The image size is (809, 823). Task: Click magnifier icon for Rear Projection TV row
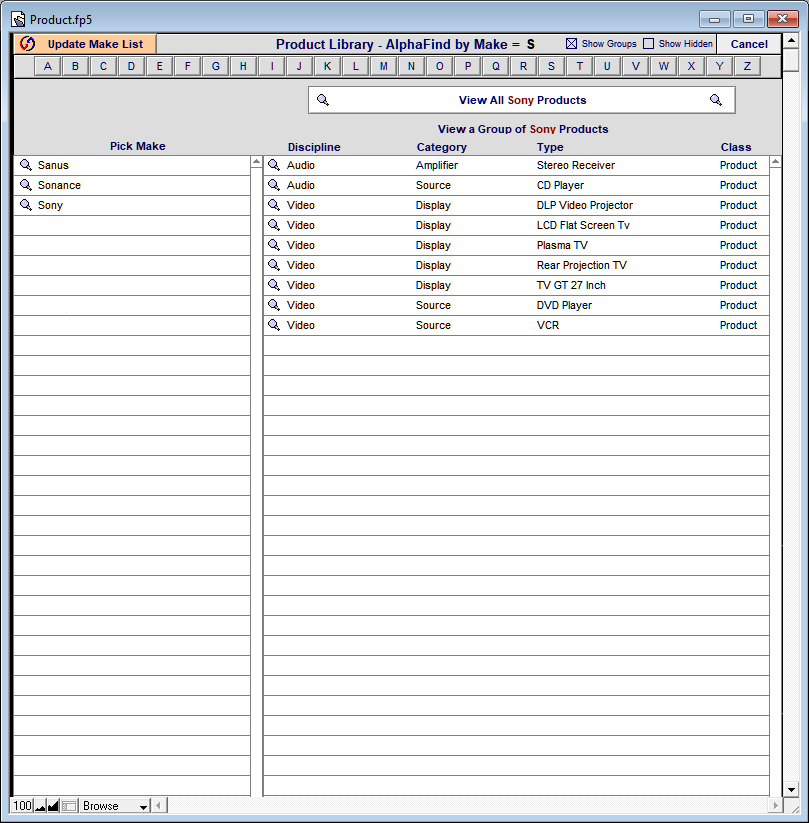tap(274, 265)
